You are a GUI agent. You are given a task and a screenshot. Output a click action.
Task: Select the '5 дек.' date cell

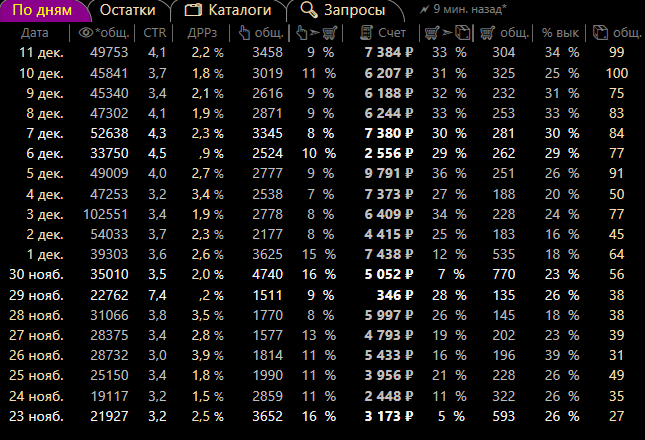45,173
